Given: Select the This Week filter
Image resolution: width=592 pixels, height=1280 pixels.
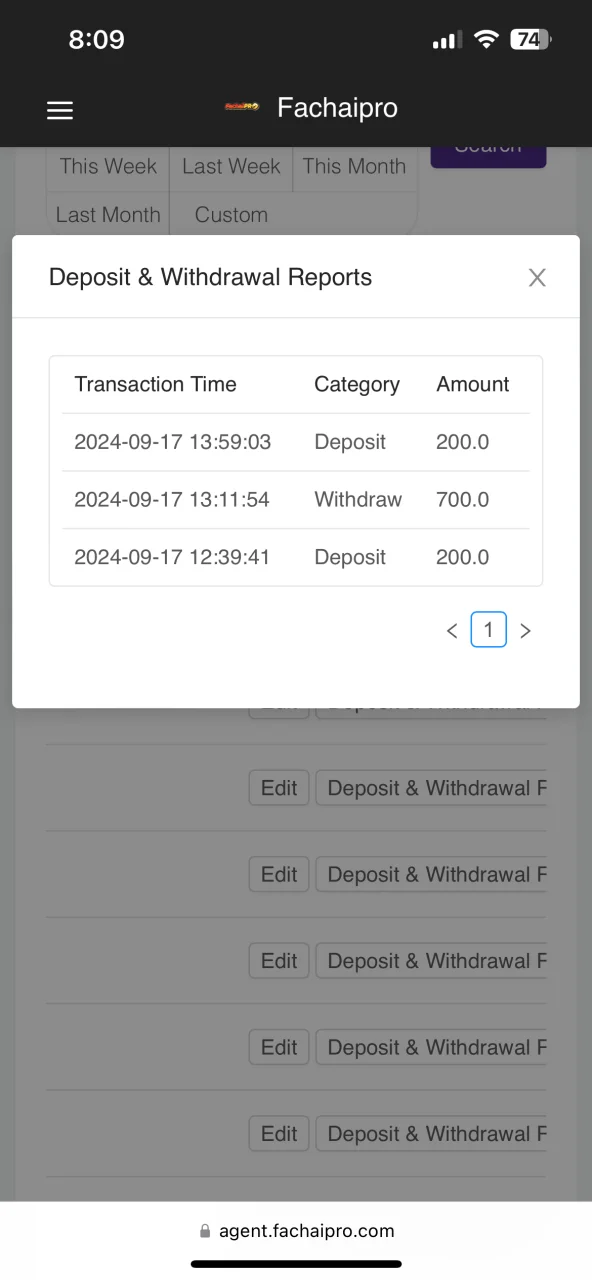Looking at the screenshot, I should click(108, 166).
